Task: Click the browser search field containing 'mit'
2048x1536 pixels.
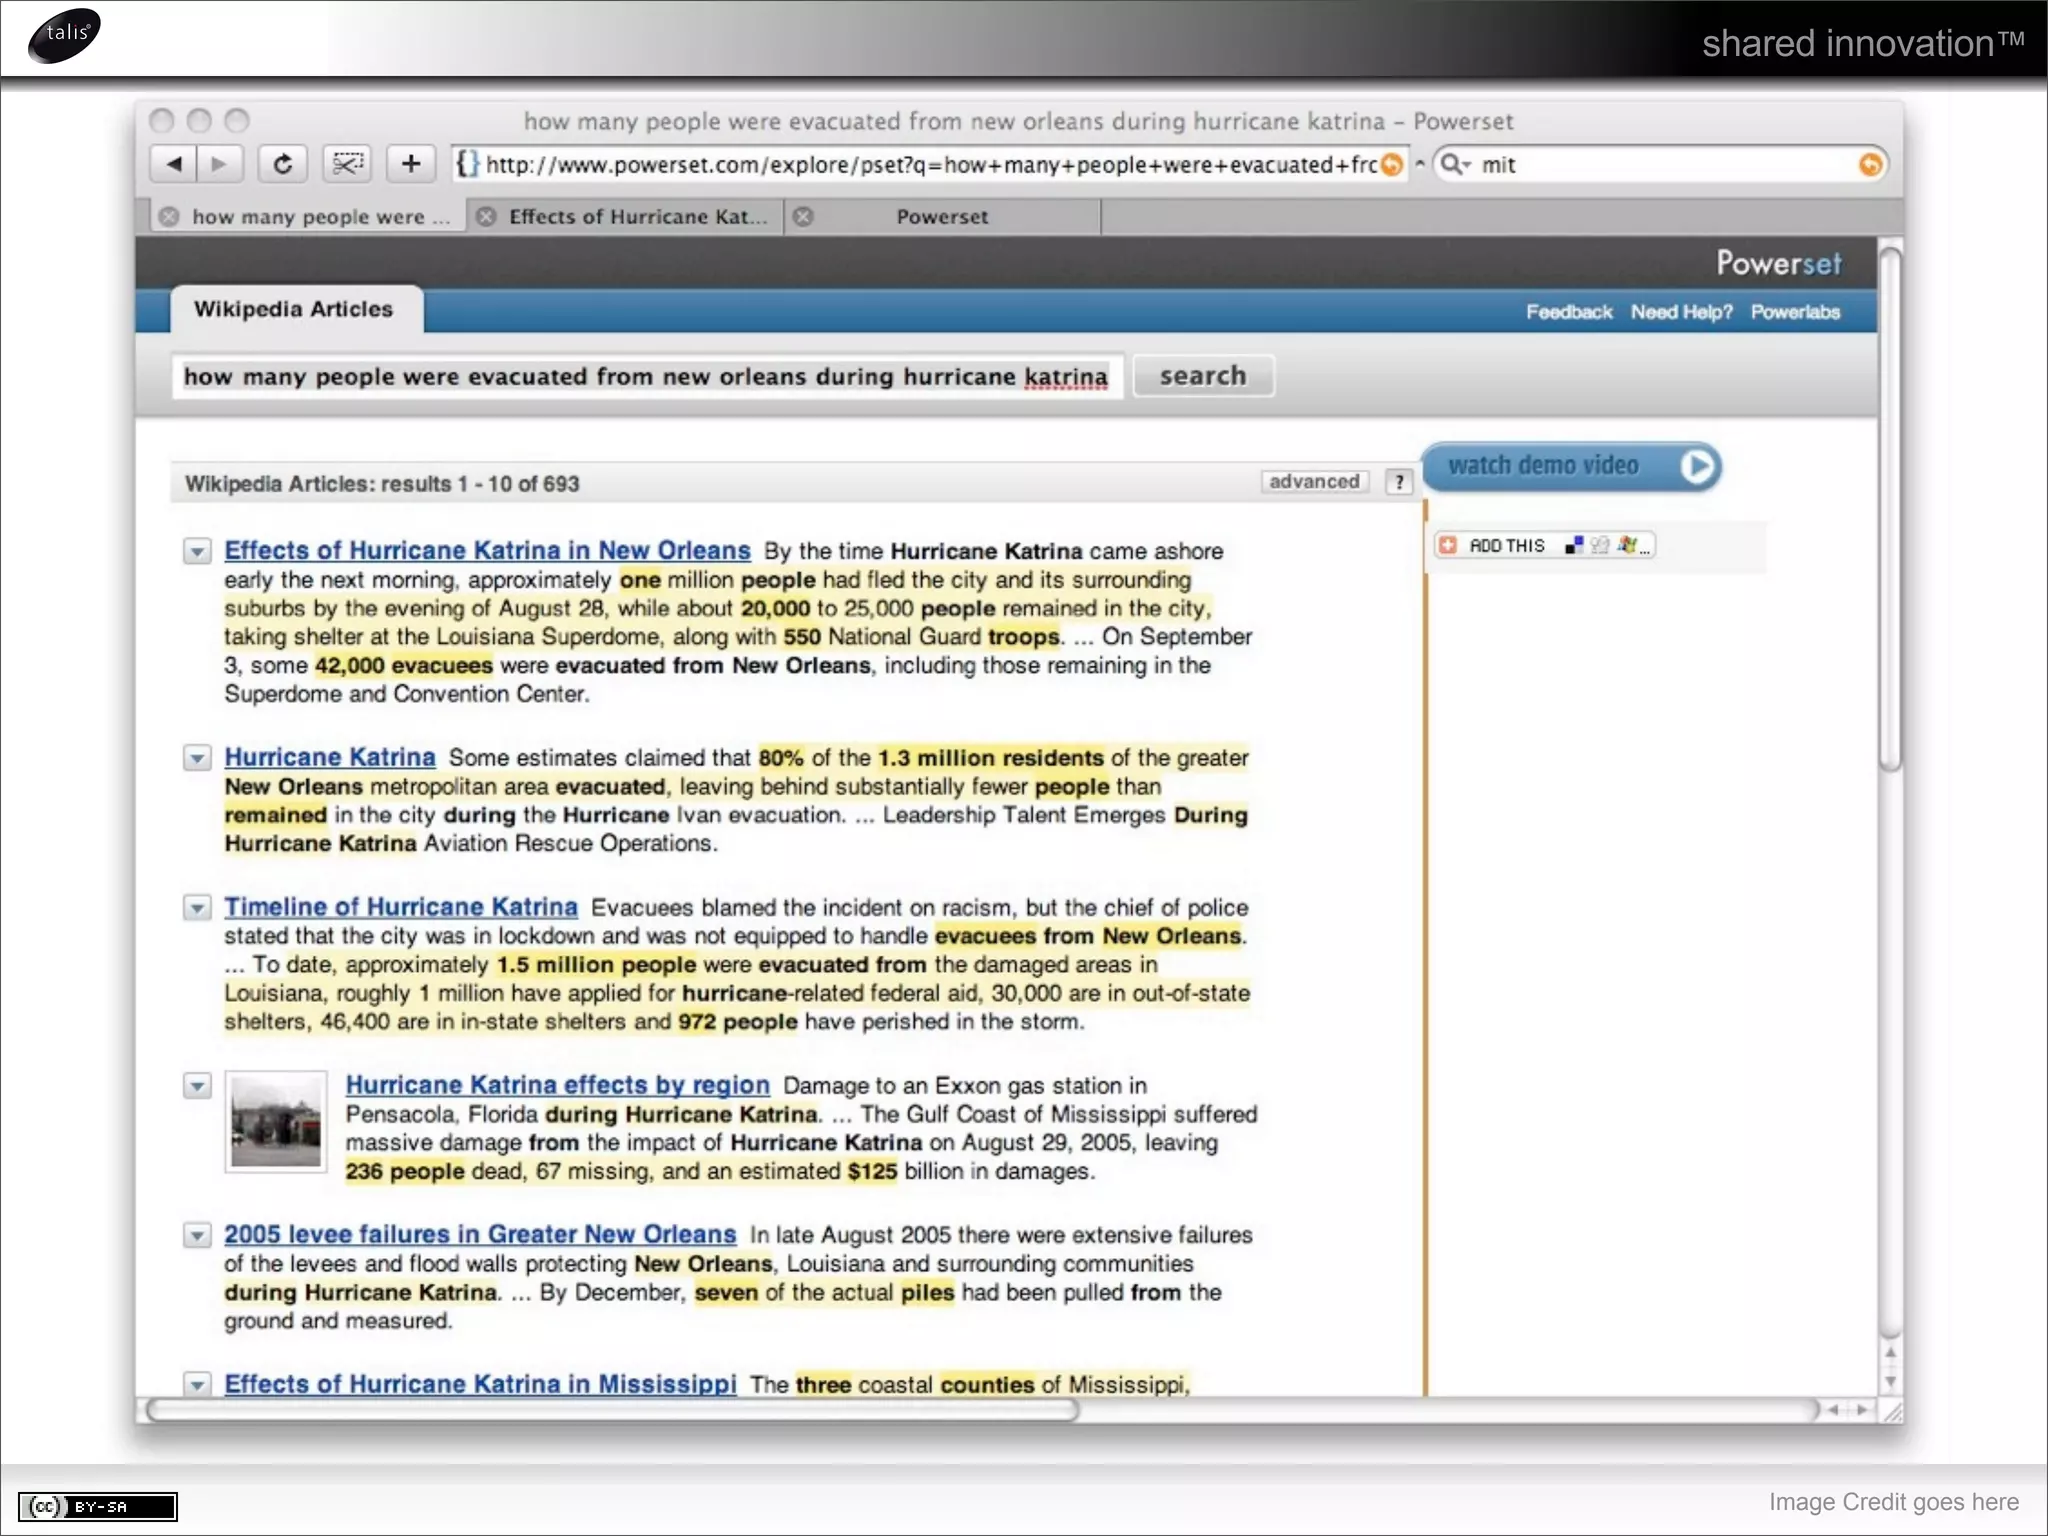Action: point(1660,164)
